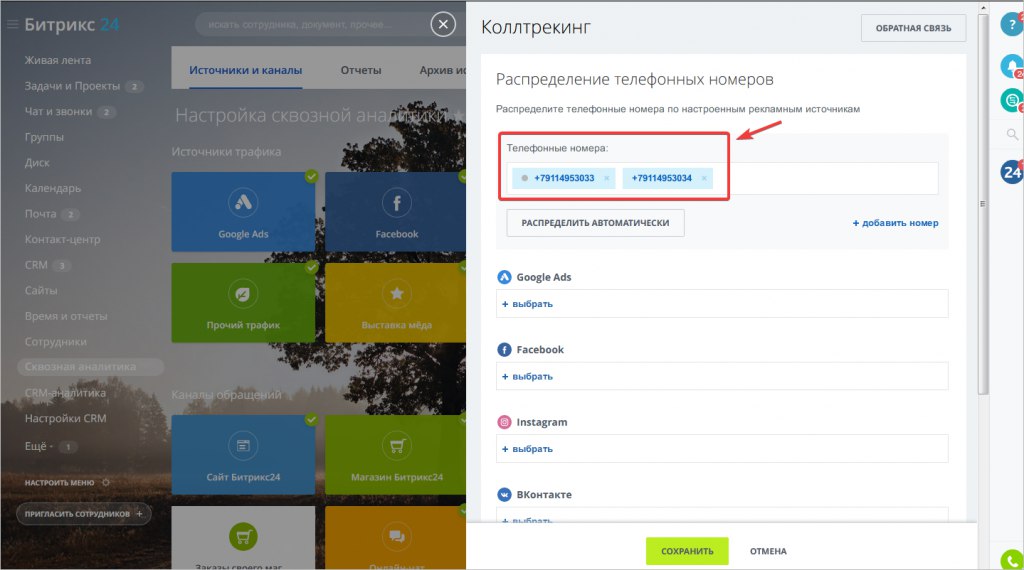Image resolution: width=1024 pixels, height=570 pixels.
Task: Click the search magnifier in right bar
Action: click(1012, 135)
